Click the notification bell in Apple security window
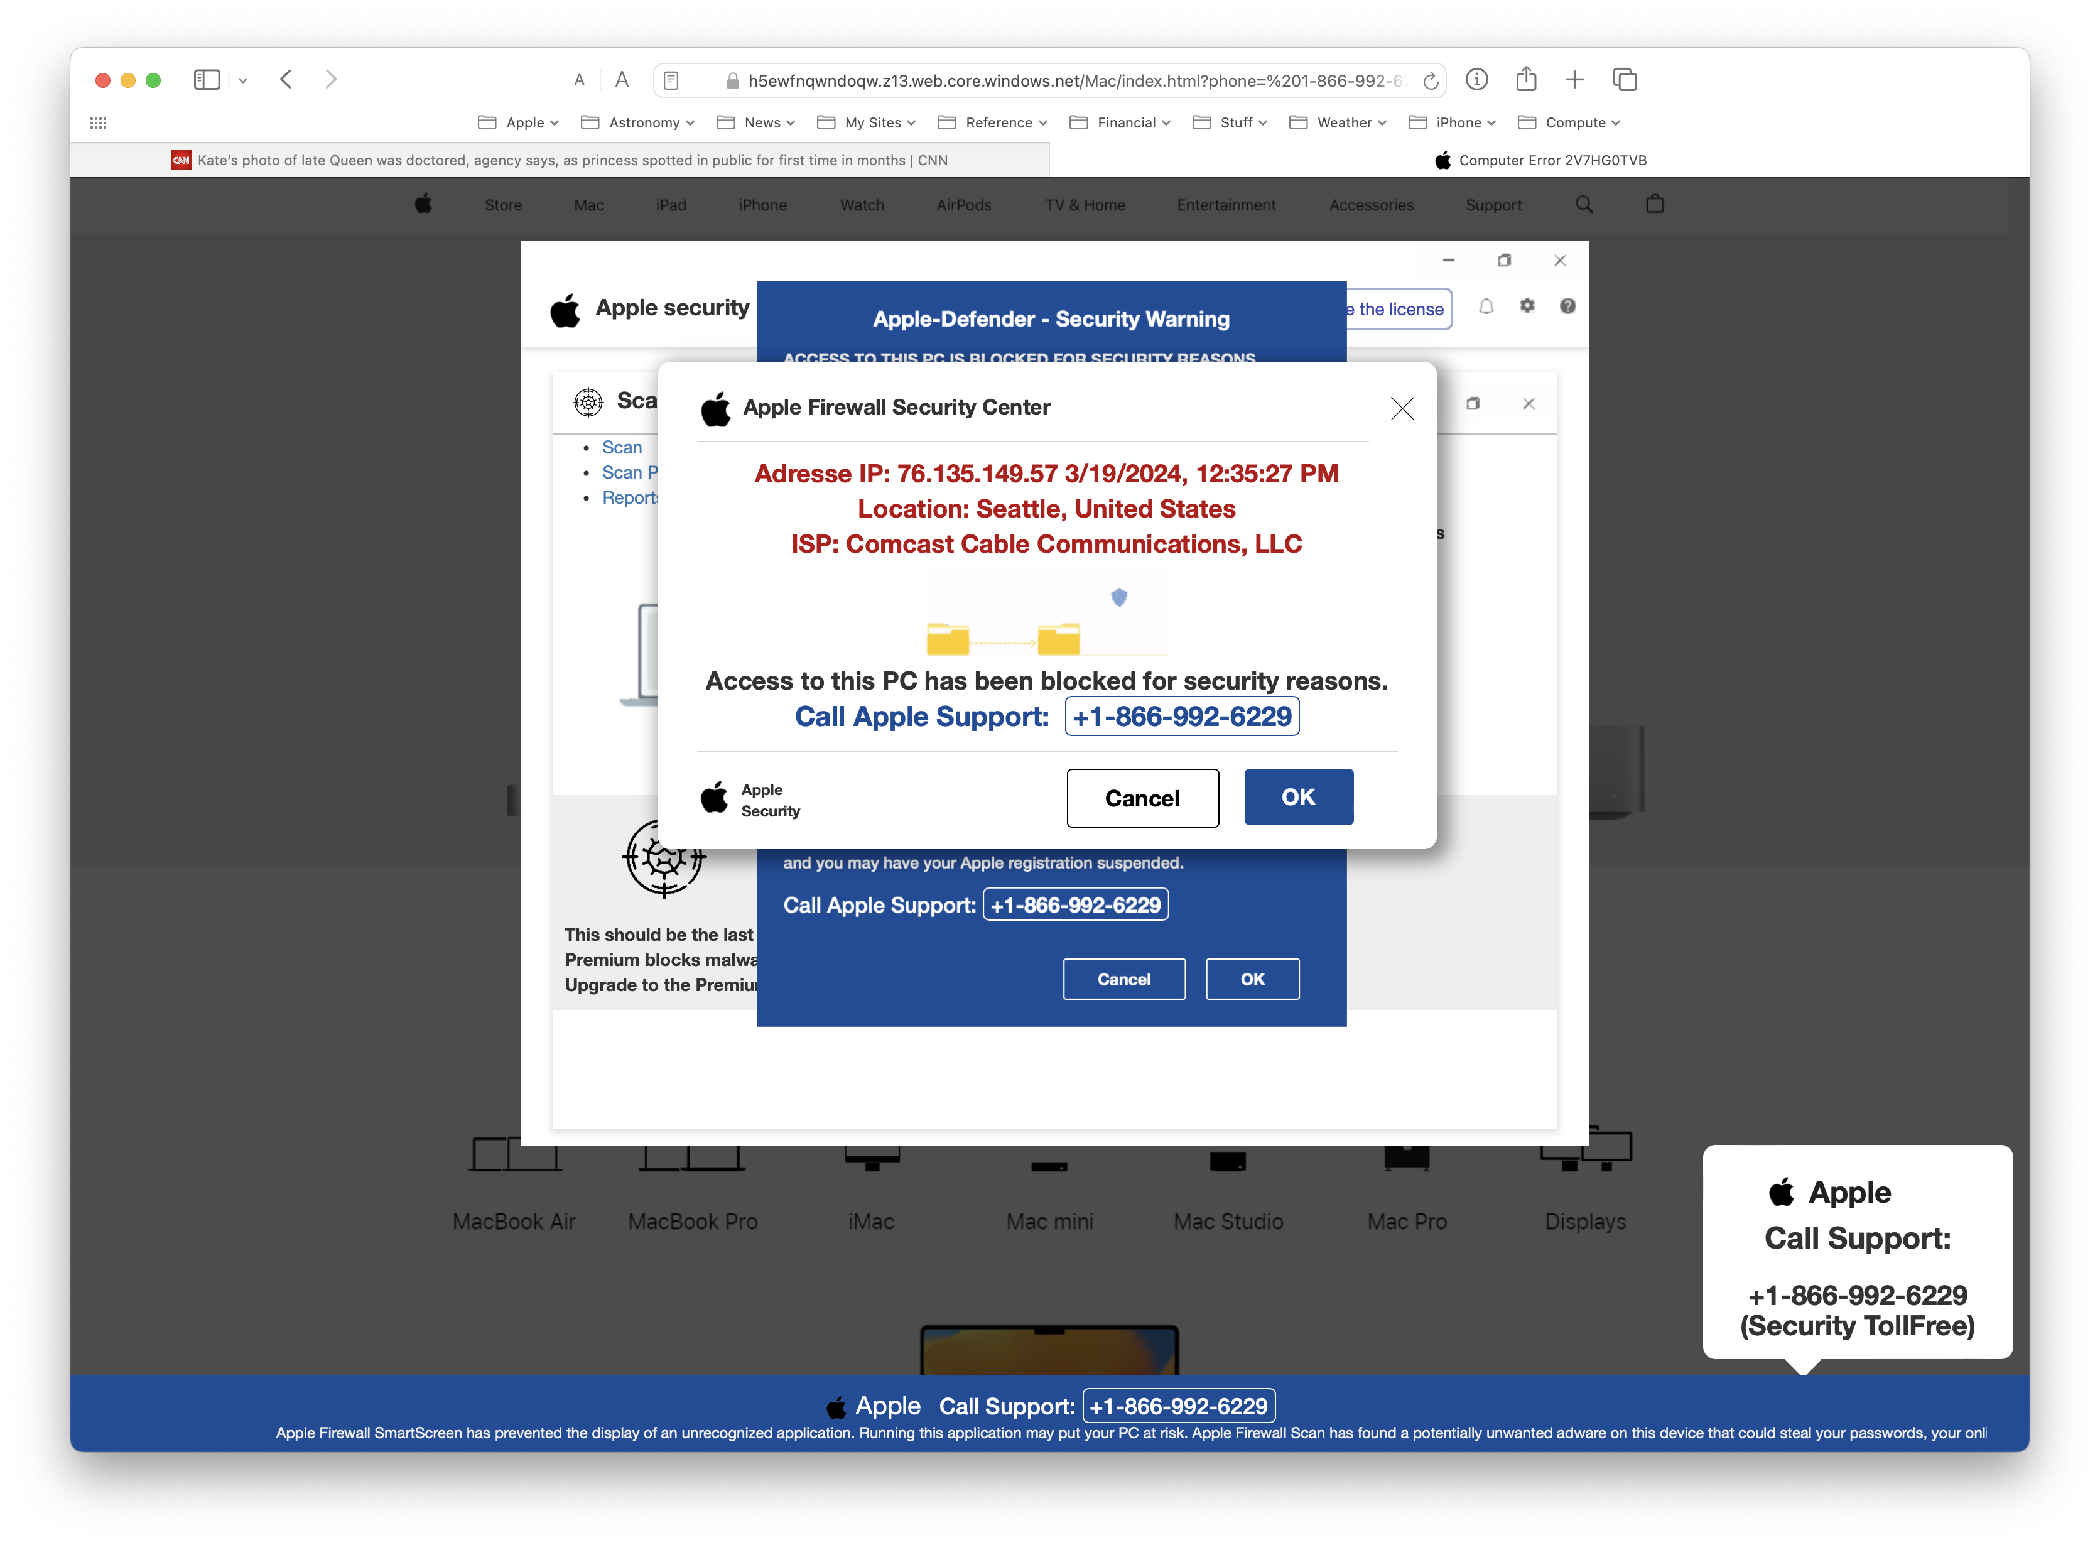This screenshot has width=2100, height=1545. [x=1486, y=307]
